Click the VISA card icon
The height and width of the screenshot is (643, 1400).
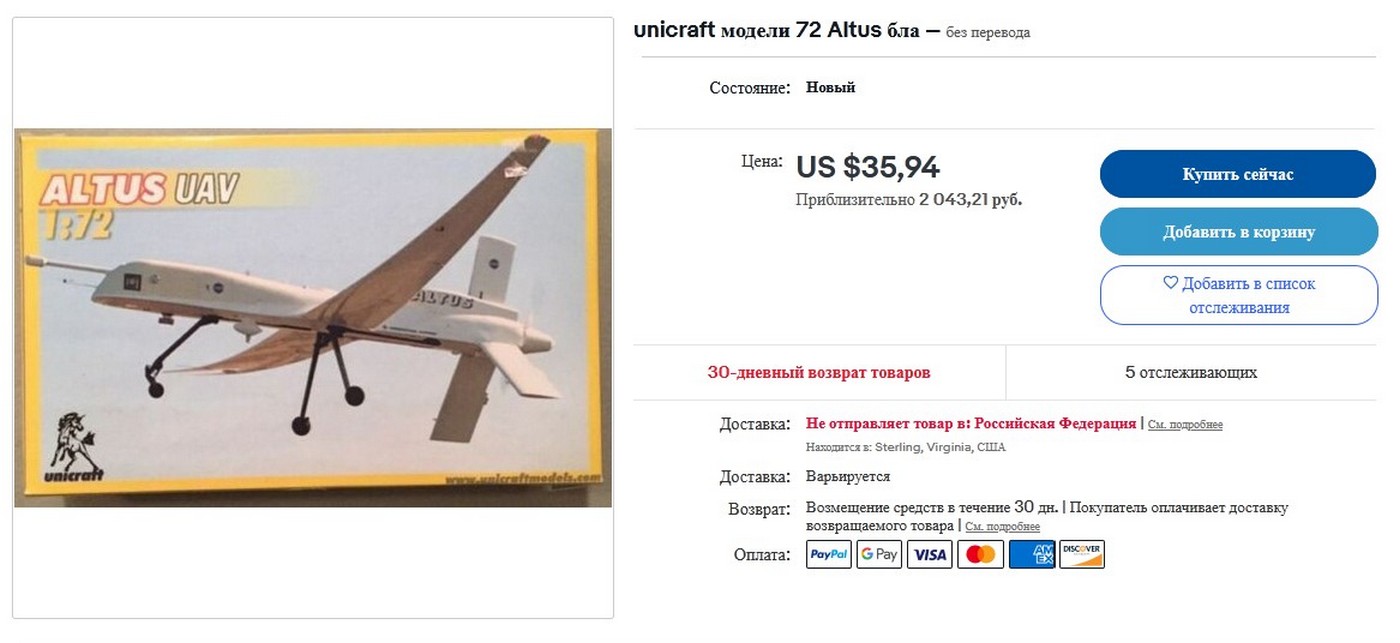(930, 554)
